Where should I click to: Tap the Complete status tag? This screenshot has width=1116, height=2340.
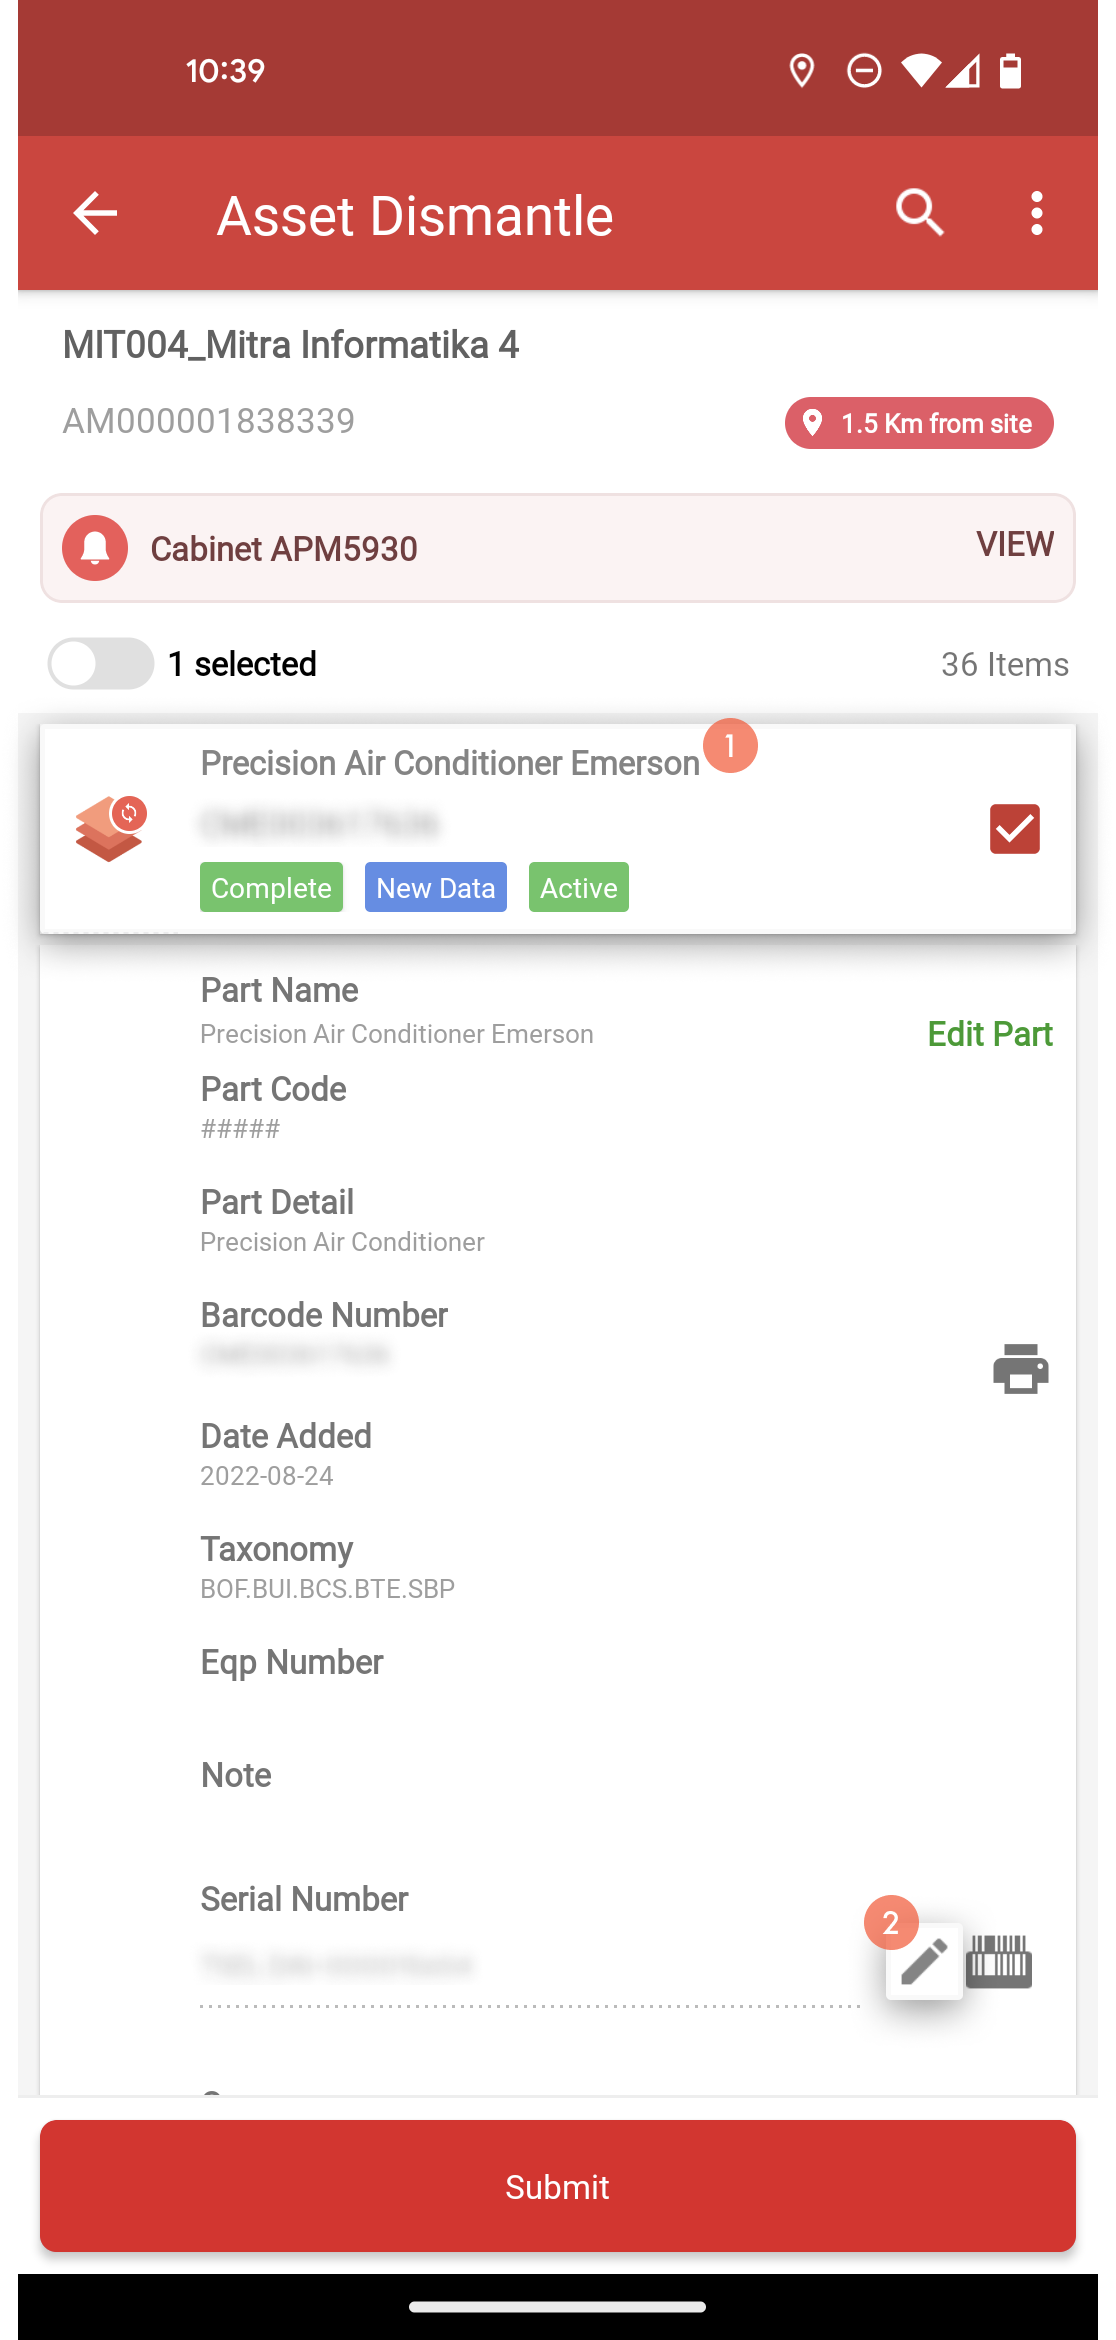tap(271, 887)
